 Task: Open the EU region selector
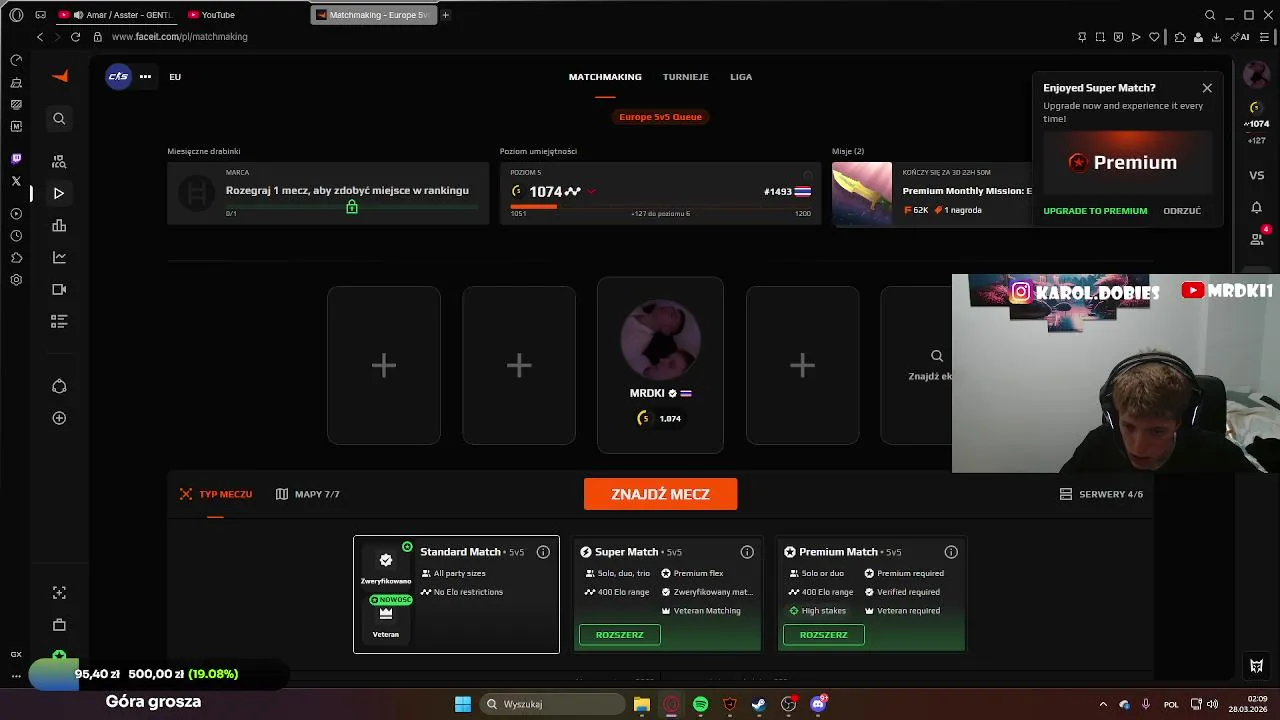click(175, 77)
